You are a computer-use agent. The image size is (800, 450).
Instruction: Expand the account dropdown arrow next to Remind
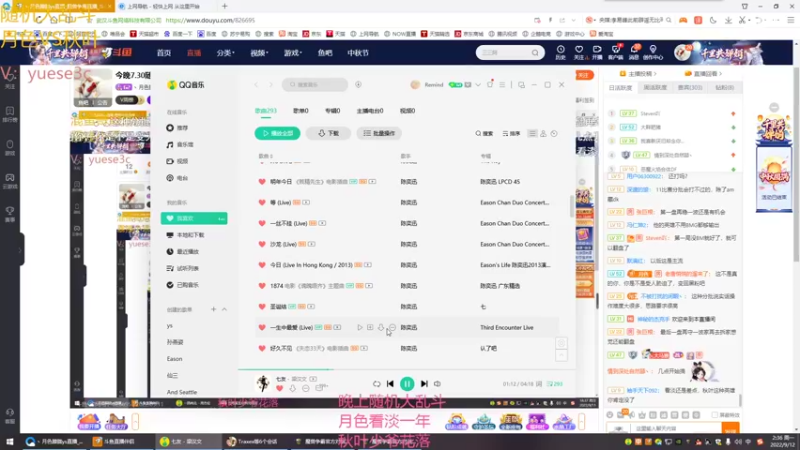click(478, 85)
